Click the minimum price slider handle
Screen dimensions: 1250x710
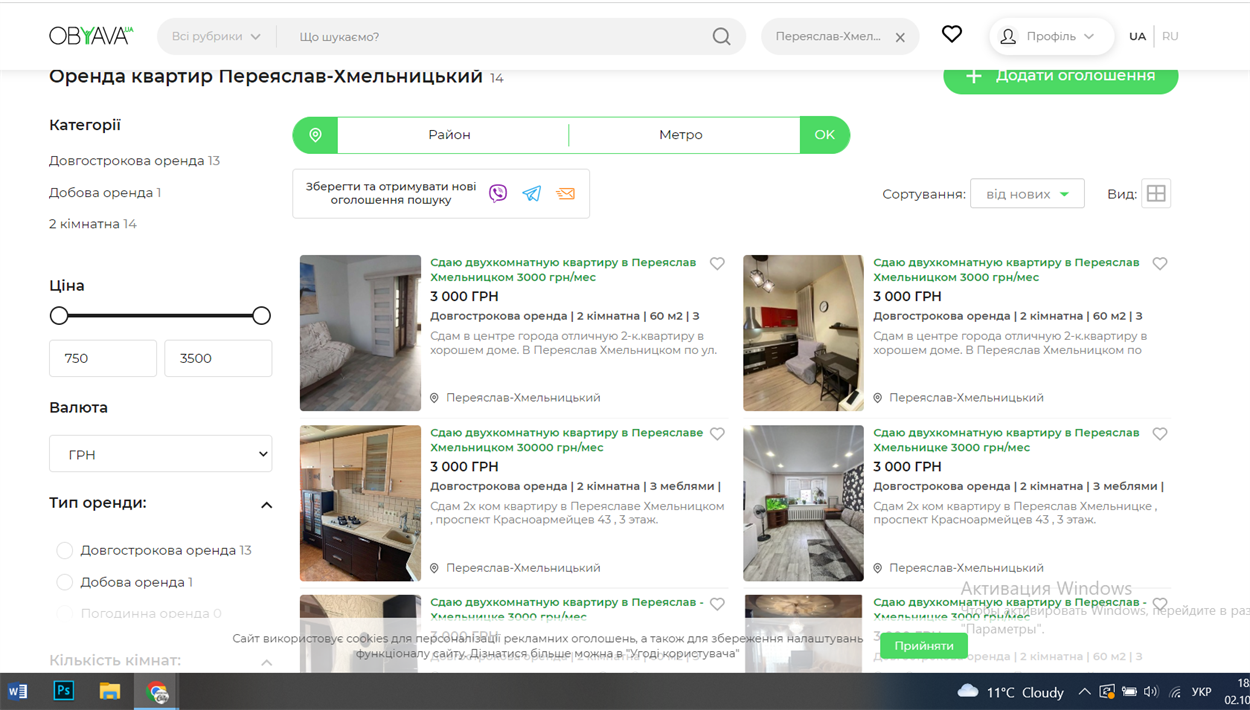pos(59,316)
